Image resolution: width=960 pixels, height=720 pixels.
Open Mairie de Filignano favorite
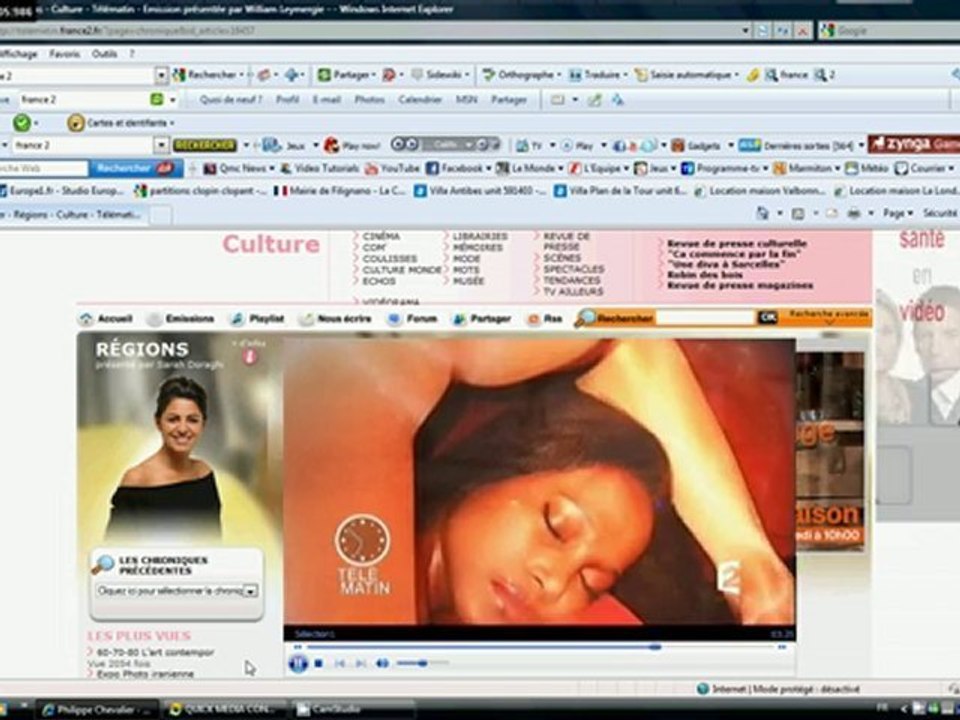(340, 191)
